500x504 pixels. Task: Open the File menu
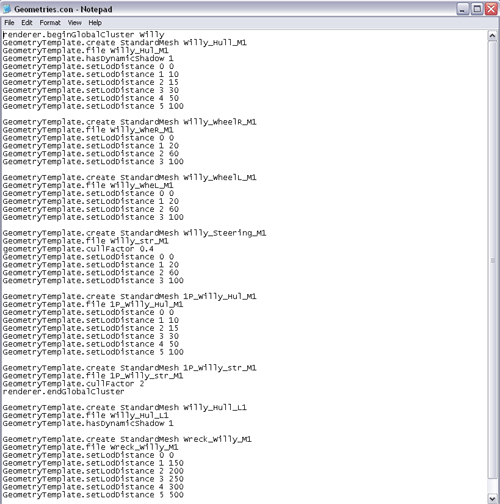[x=9, y=23]
